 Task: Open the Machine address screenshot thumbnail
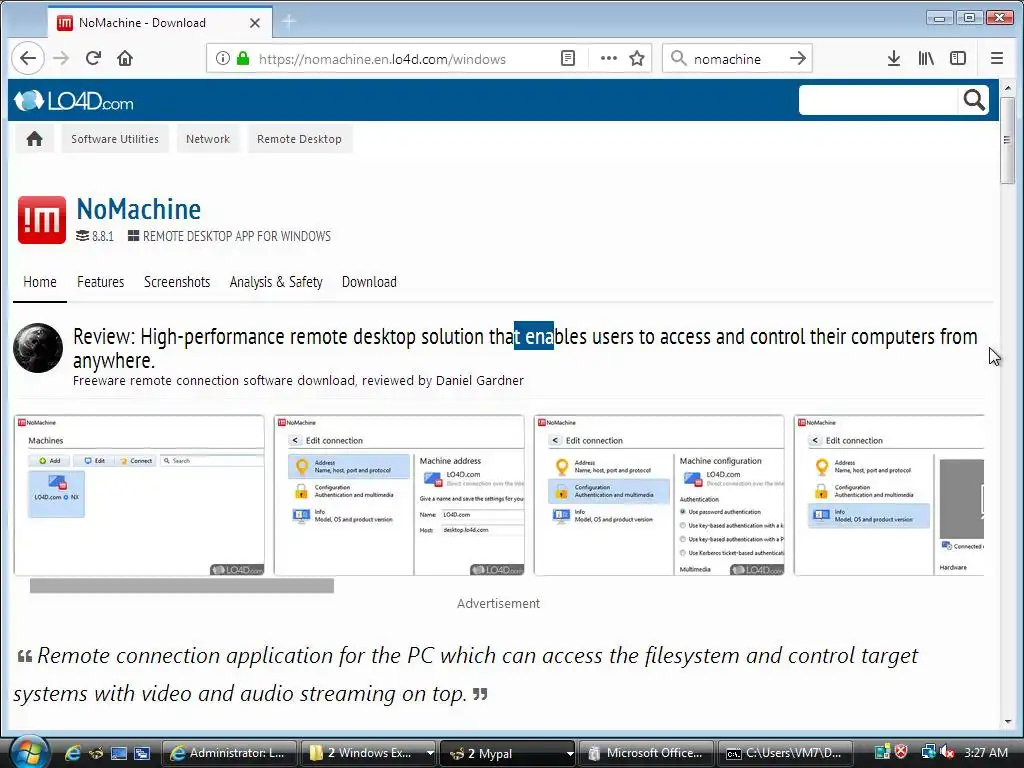tap(399, 495)
